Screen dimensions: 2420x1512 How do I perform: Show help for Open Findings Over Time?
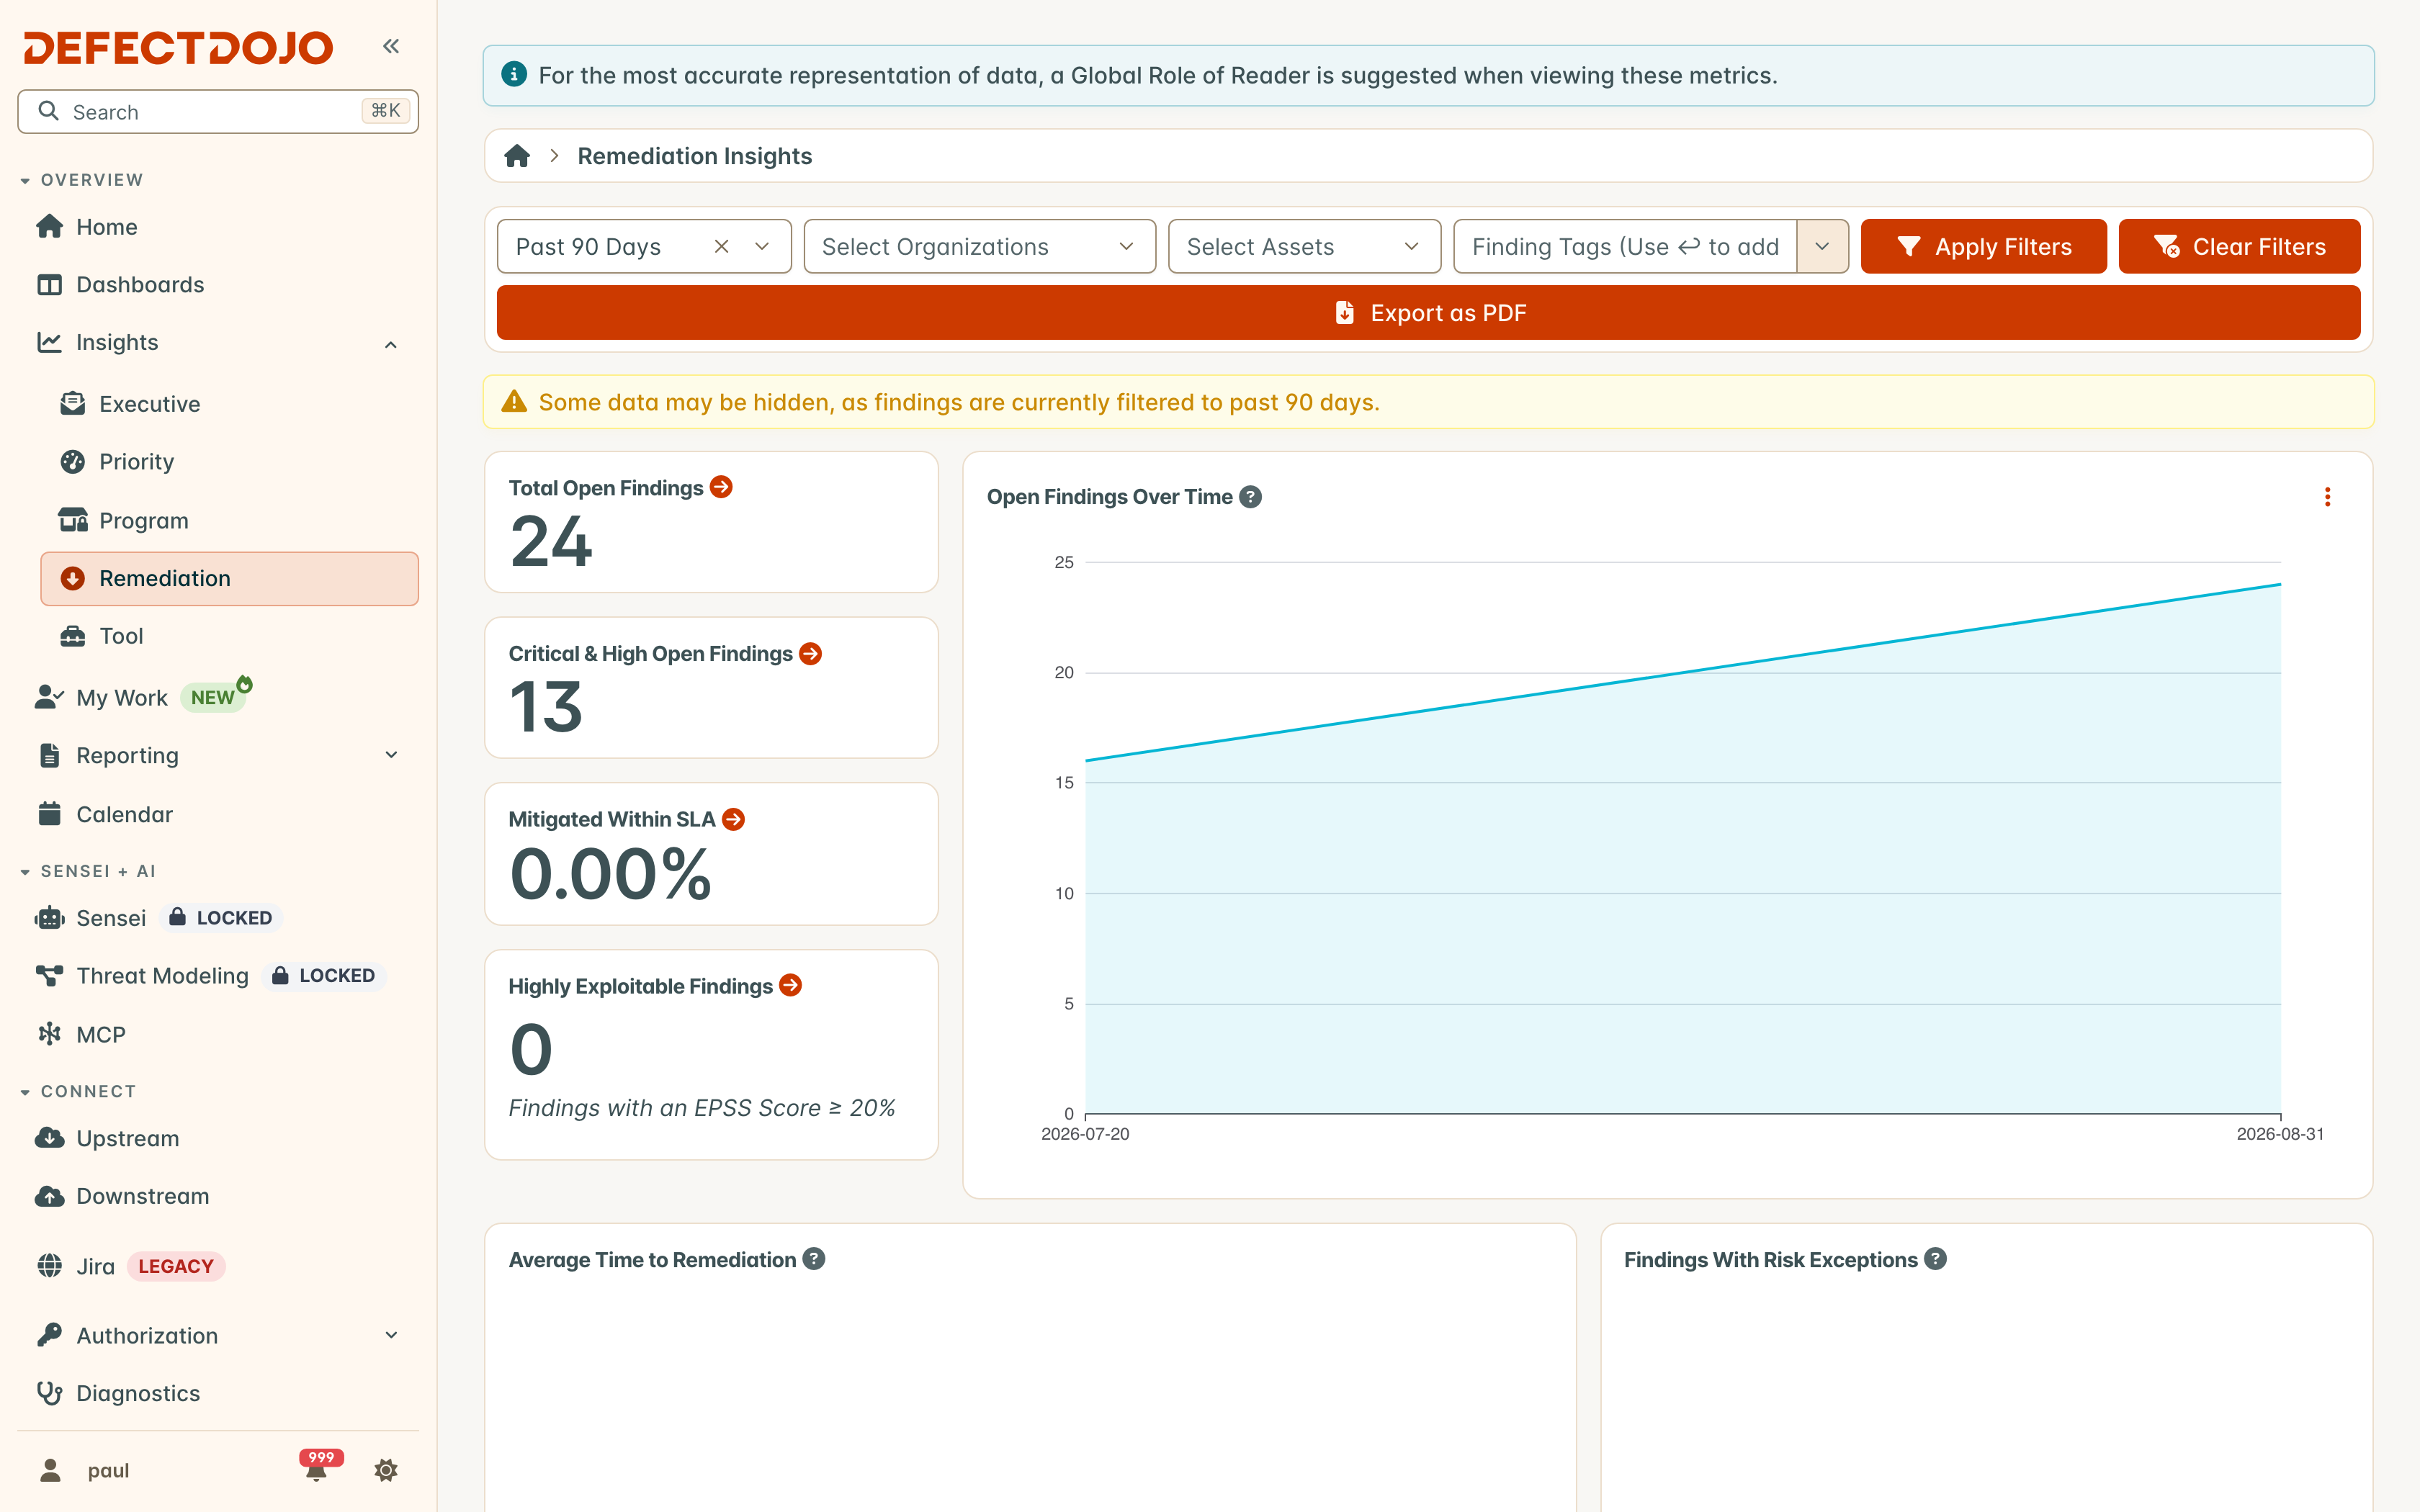tap(1250, 497)
